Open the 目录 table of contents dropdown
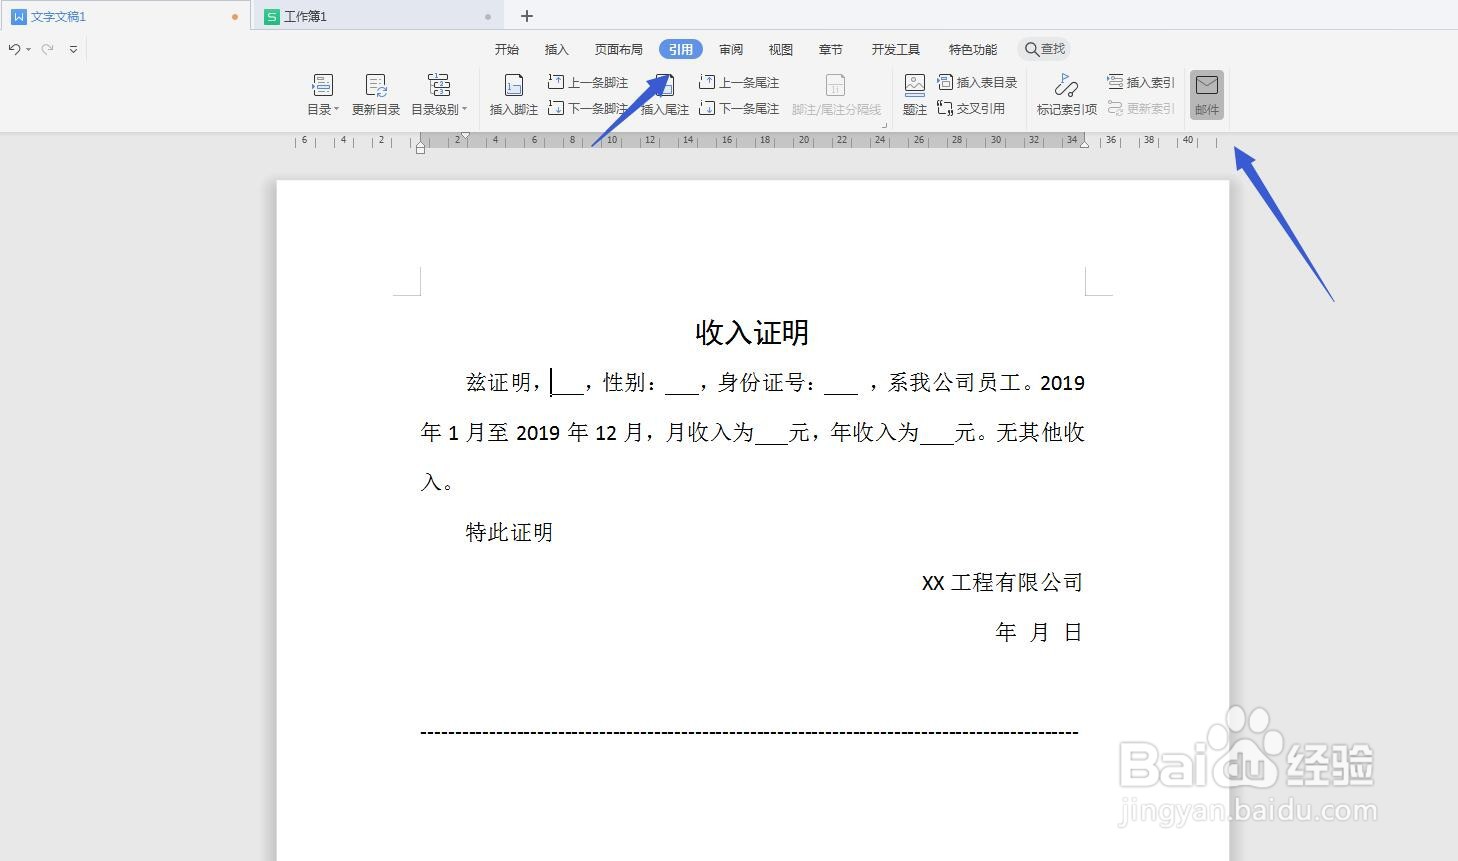Image resolution: width=1458 pixels, height=861 pixels. (x=321, y=95)
